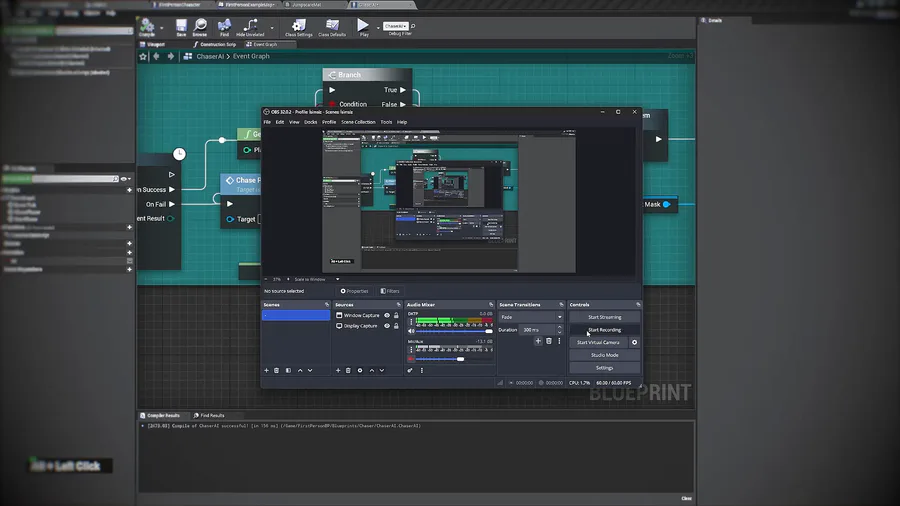Screen dimensions: 900x506
Task: Open OBS Settings button
Action: click(x=604, y=368)
